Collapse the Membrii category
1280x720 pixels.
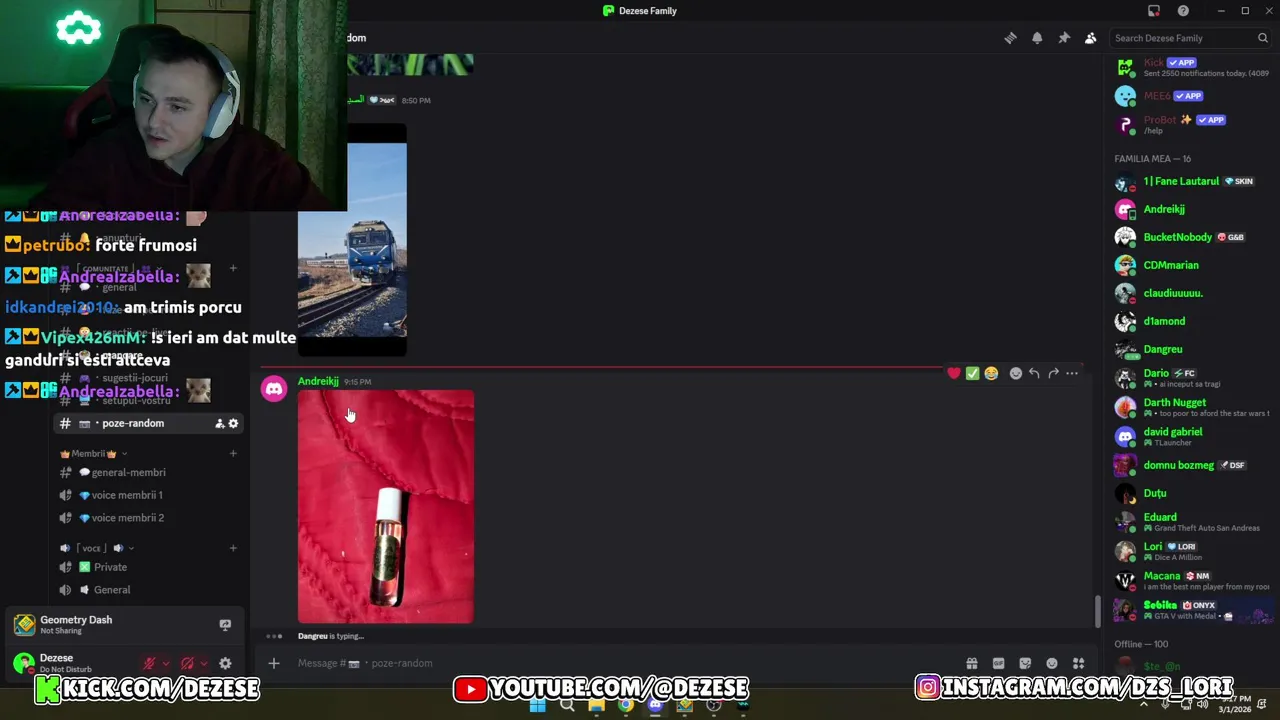point(94,453)
